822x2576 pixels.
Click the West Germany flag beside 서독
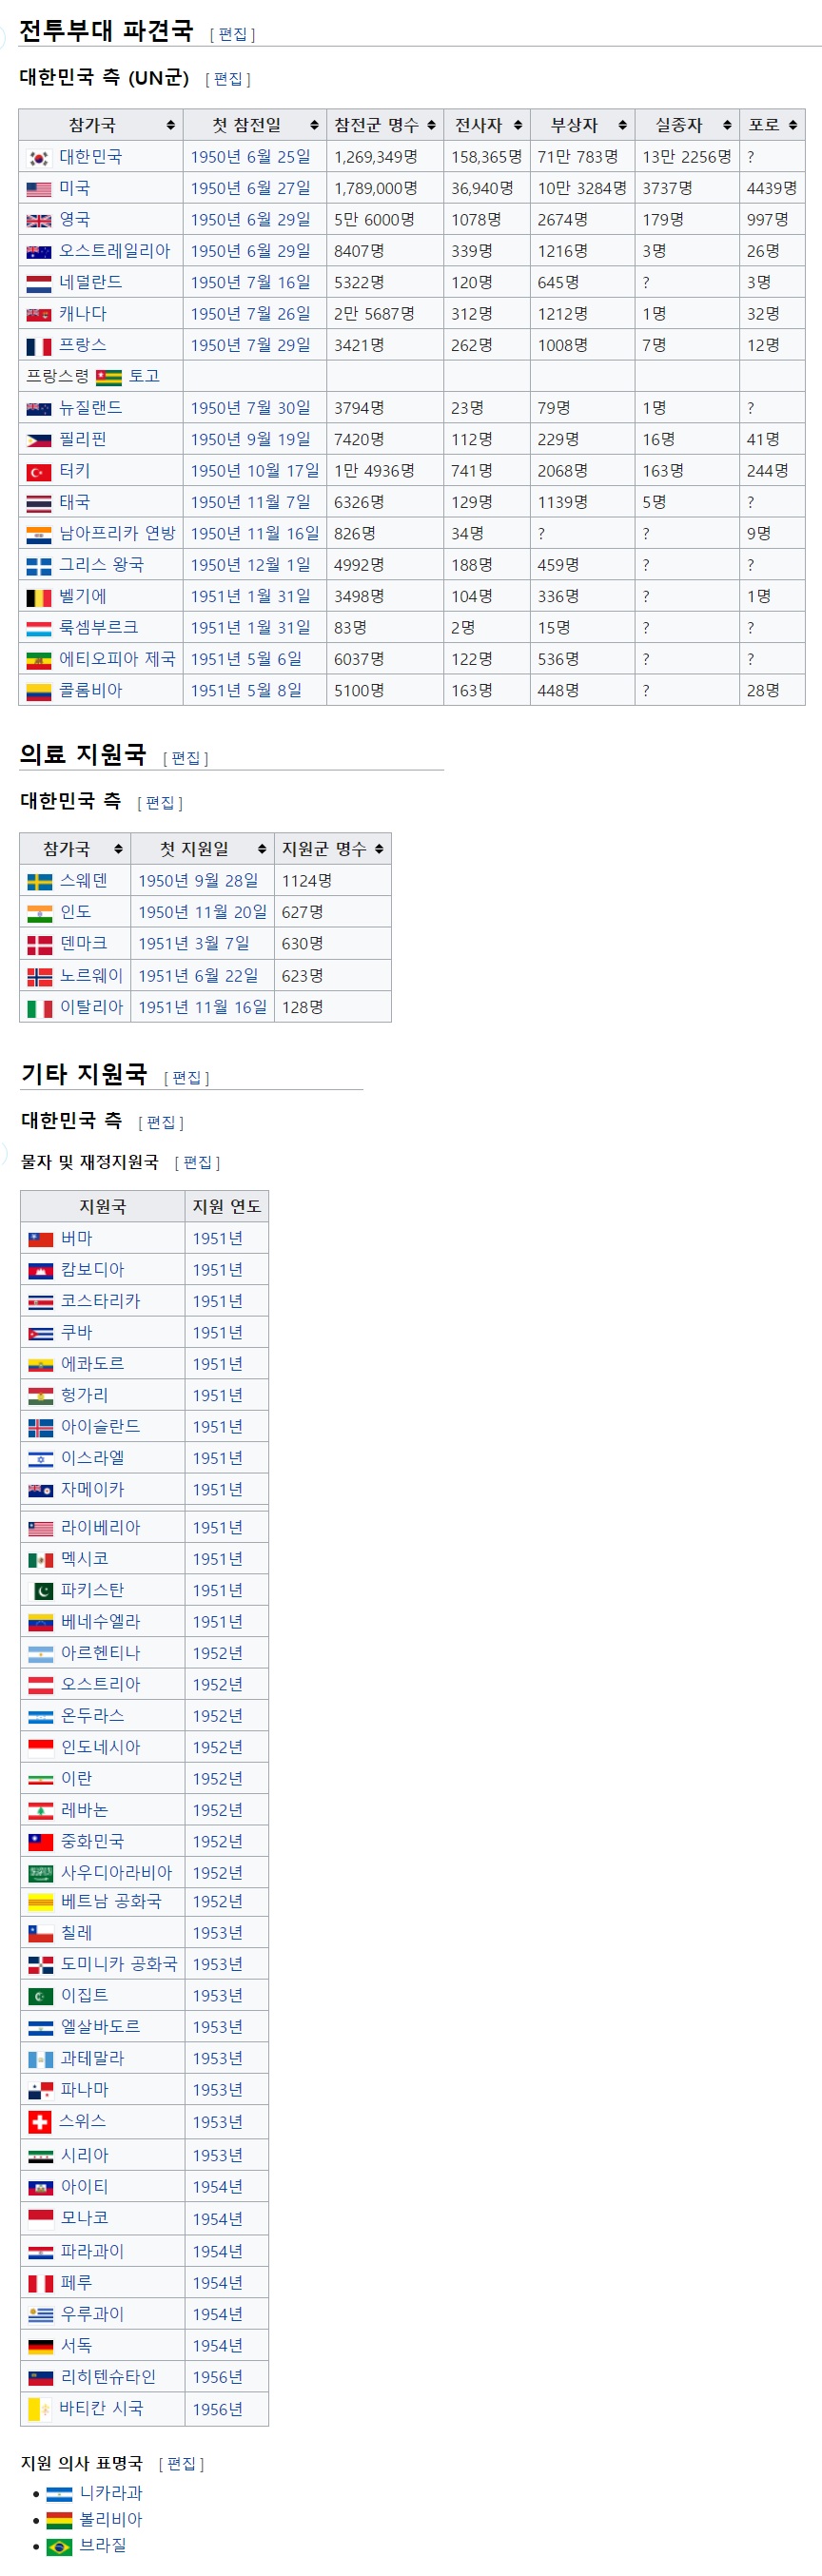[40, 2347]
